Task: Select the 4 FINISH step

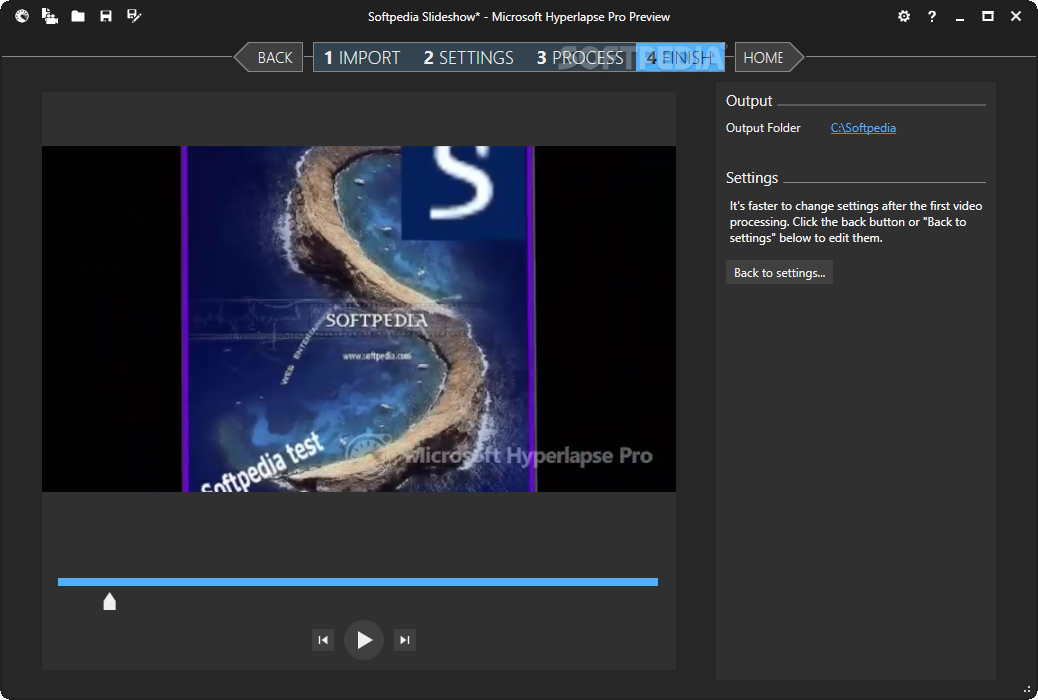Action: pos(680,58)
